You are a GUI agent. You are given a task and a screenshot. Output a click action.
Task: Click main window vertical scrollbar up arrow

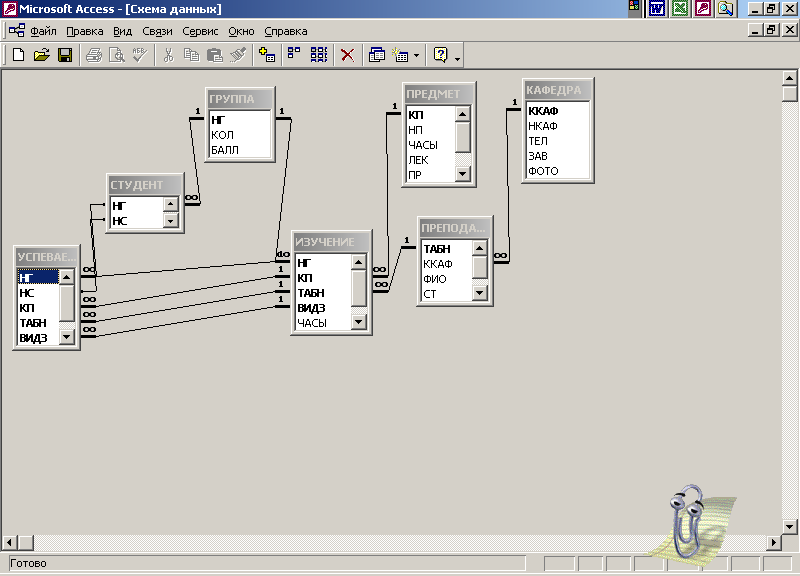point(789,79)
